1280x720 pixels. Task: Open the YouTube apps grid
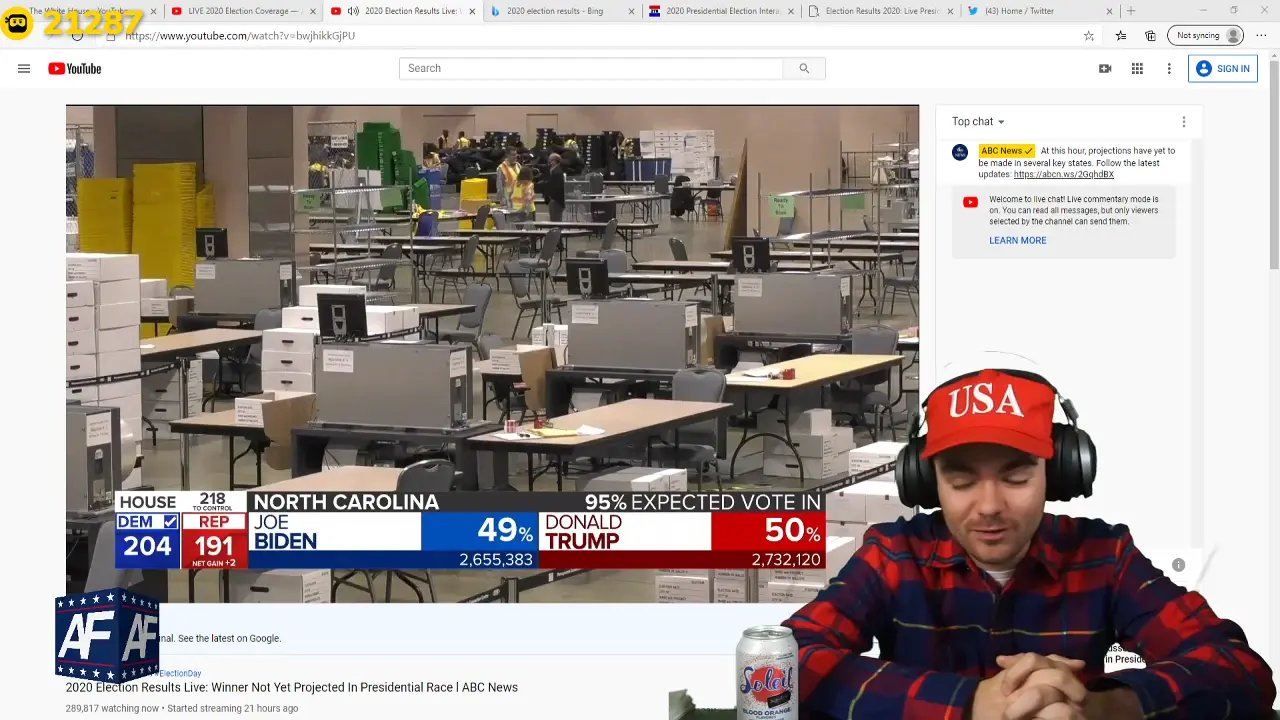coord(1137,69)
